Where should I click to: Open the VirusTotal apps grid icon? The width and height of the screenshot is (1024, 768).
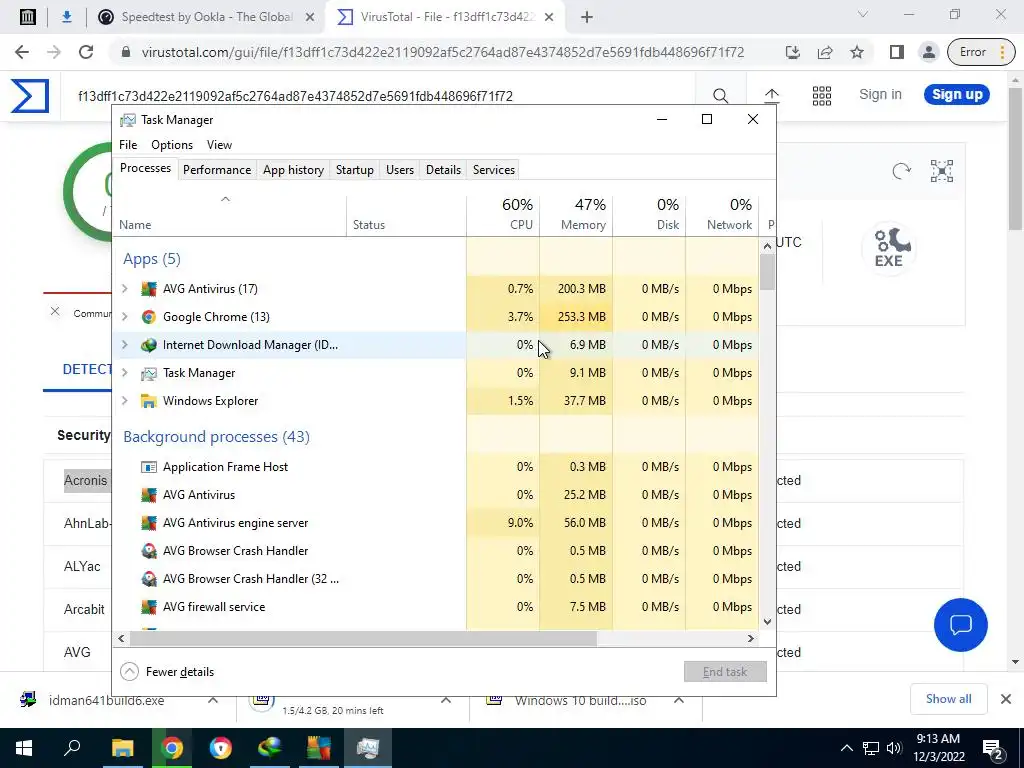[822, 96]
